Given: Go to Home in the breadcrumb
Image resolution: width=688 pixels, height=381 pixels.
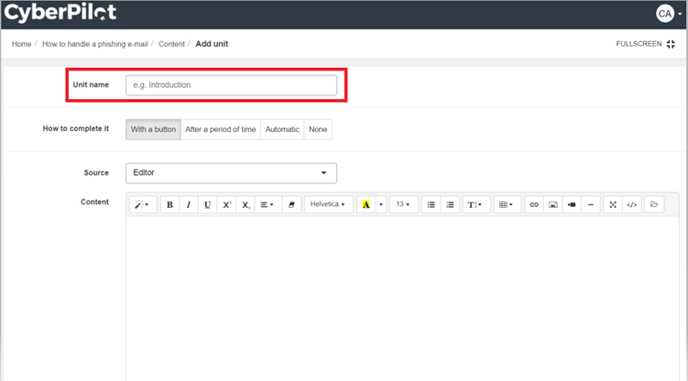Looking at the screenshot, I should [22, 44].
